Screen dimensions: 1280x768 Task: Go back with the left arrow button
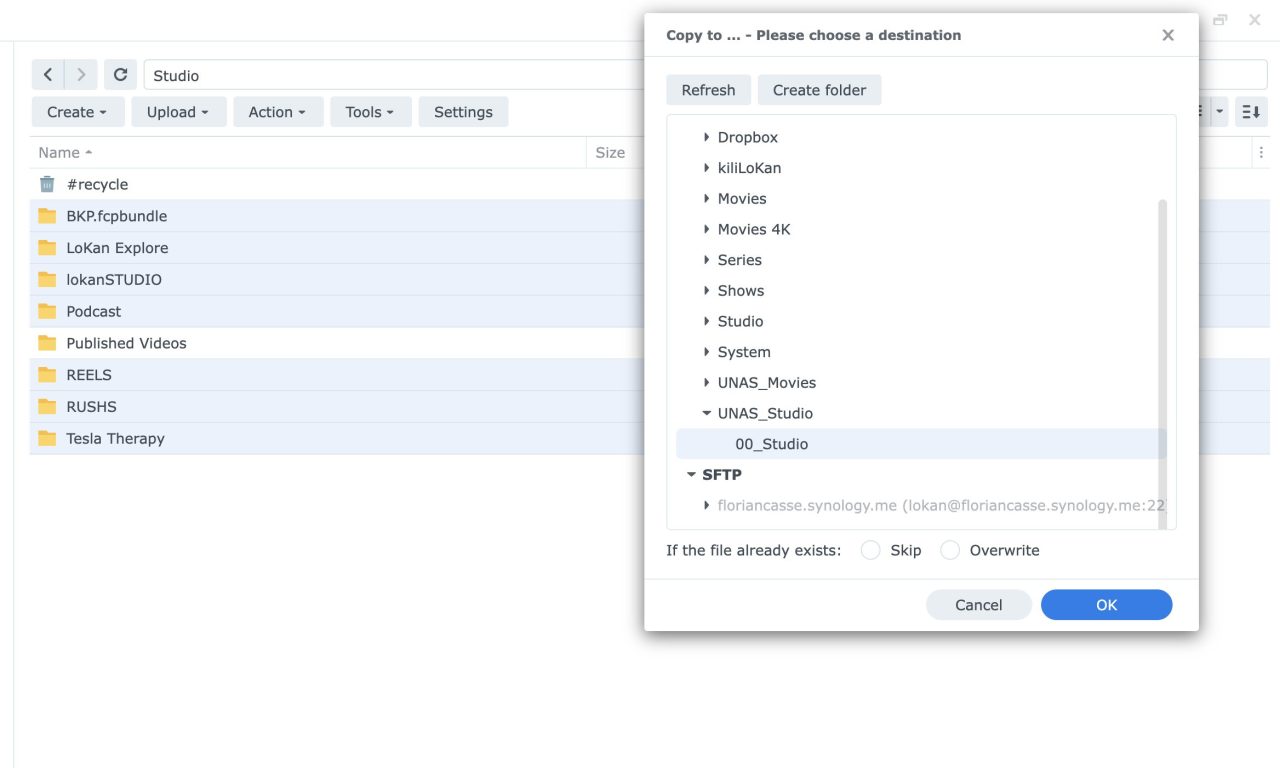pyautogui.click(x=48, y=75)
